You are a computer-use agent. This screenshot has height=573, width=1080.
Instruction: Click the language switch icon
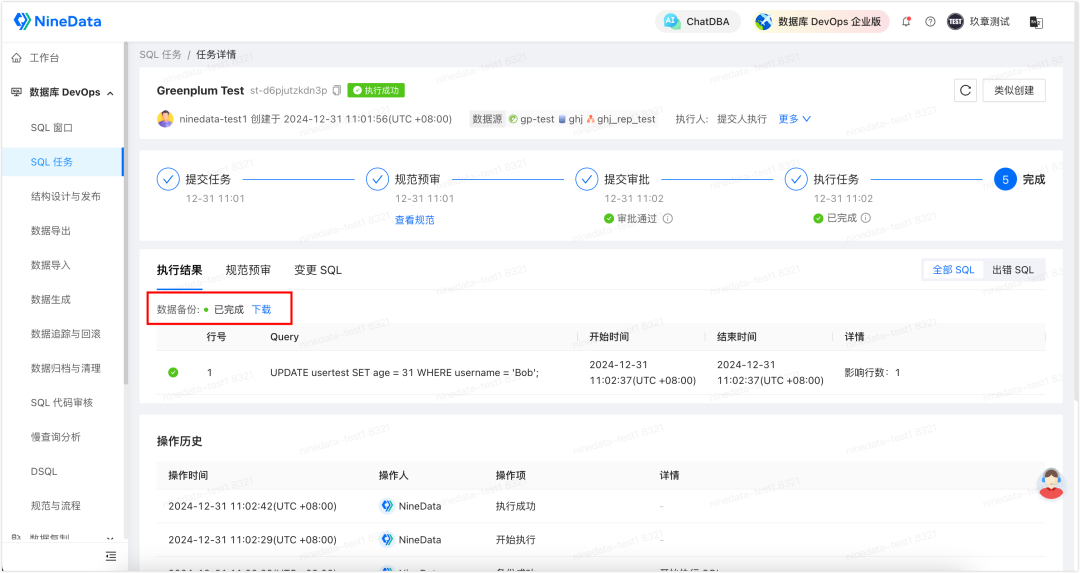click(x=1036, y=21)
